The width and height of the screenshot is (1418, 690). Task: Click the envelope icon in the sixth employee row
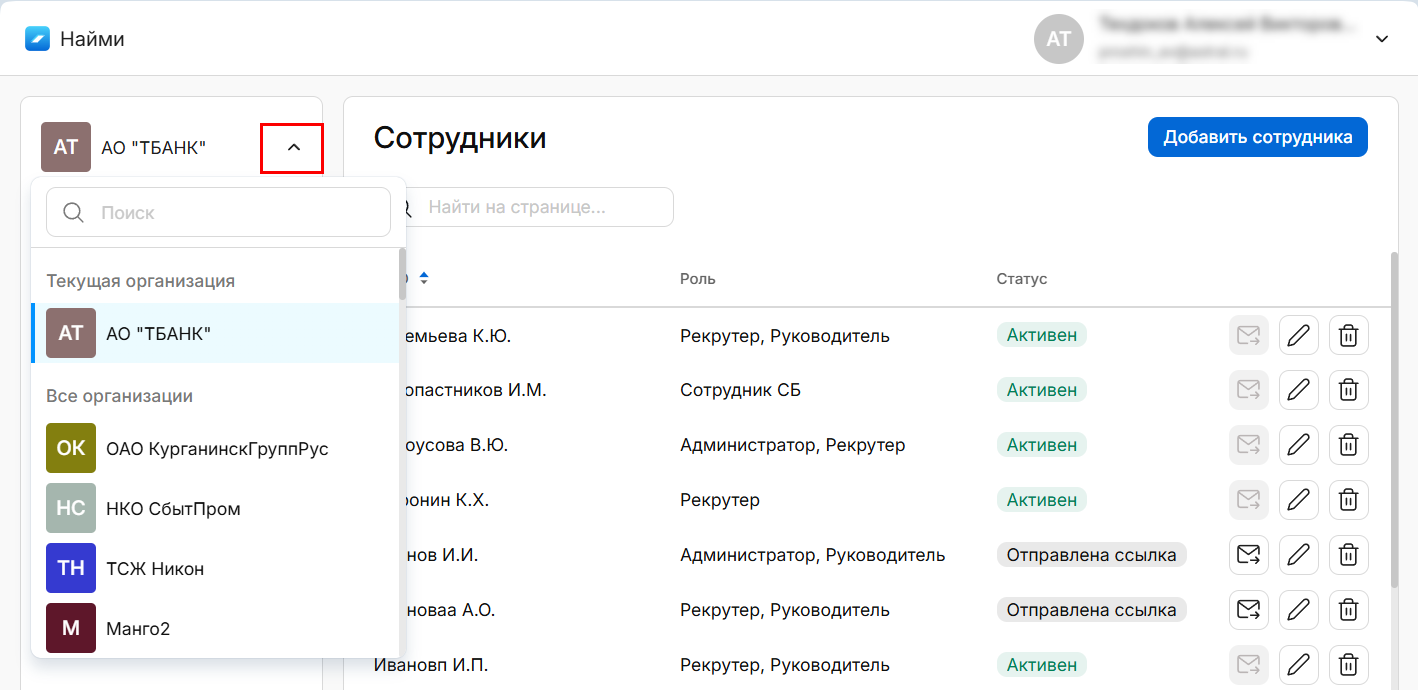[x=1248, y=610]
